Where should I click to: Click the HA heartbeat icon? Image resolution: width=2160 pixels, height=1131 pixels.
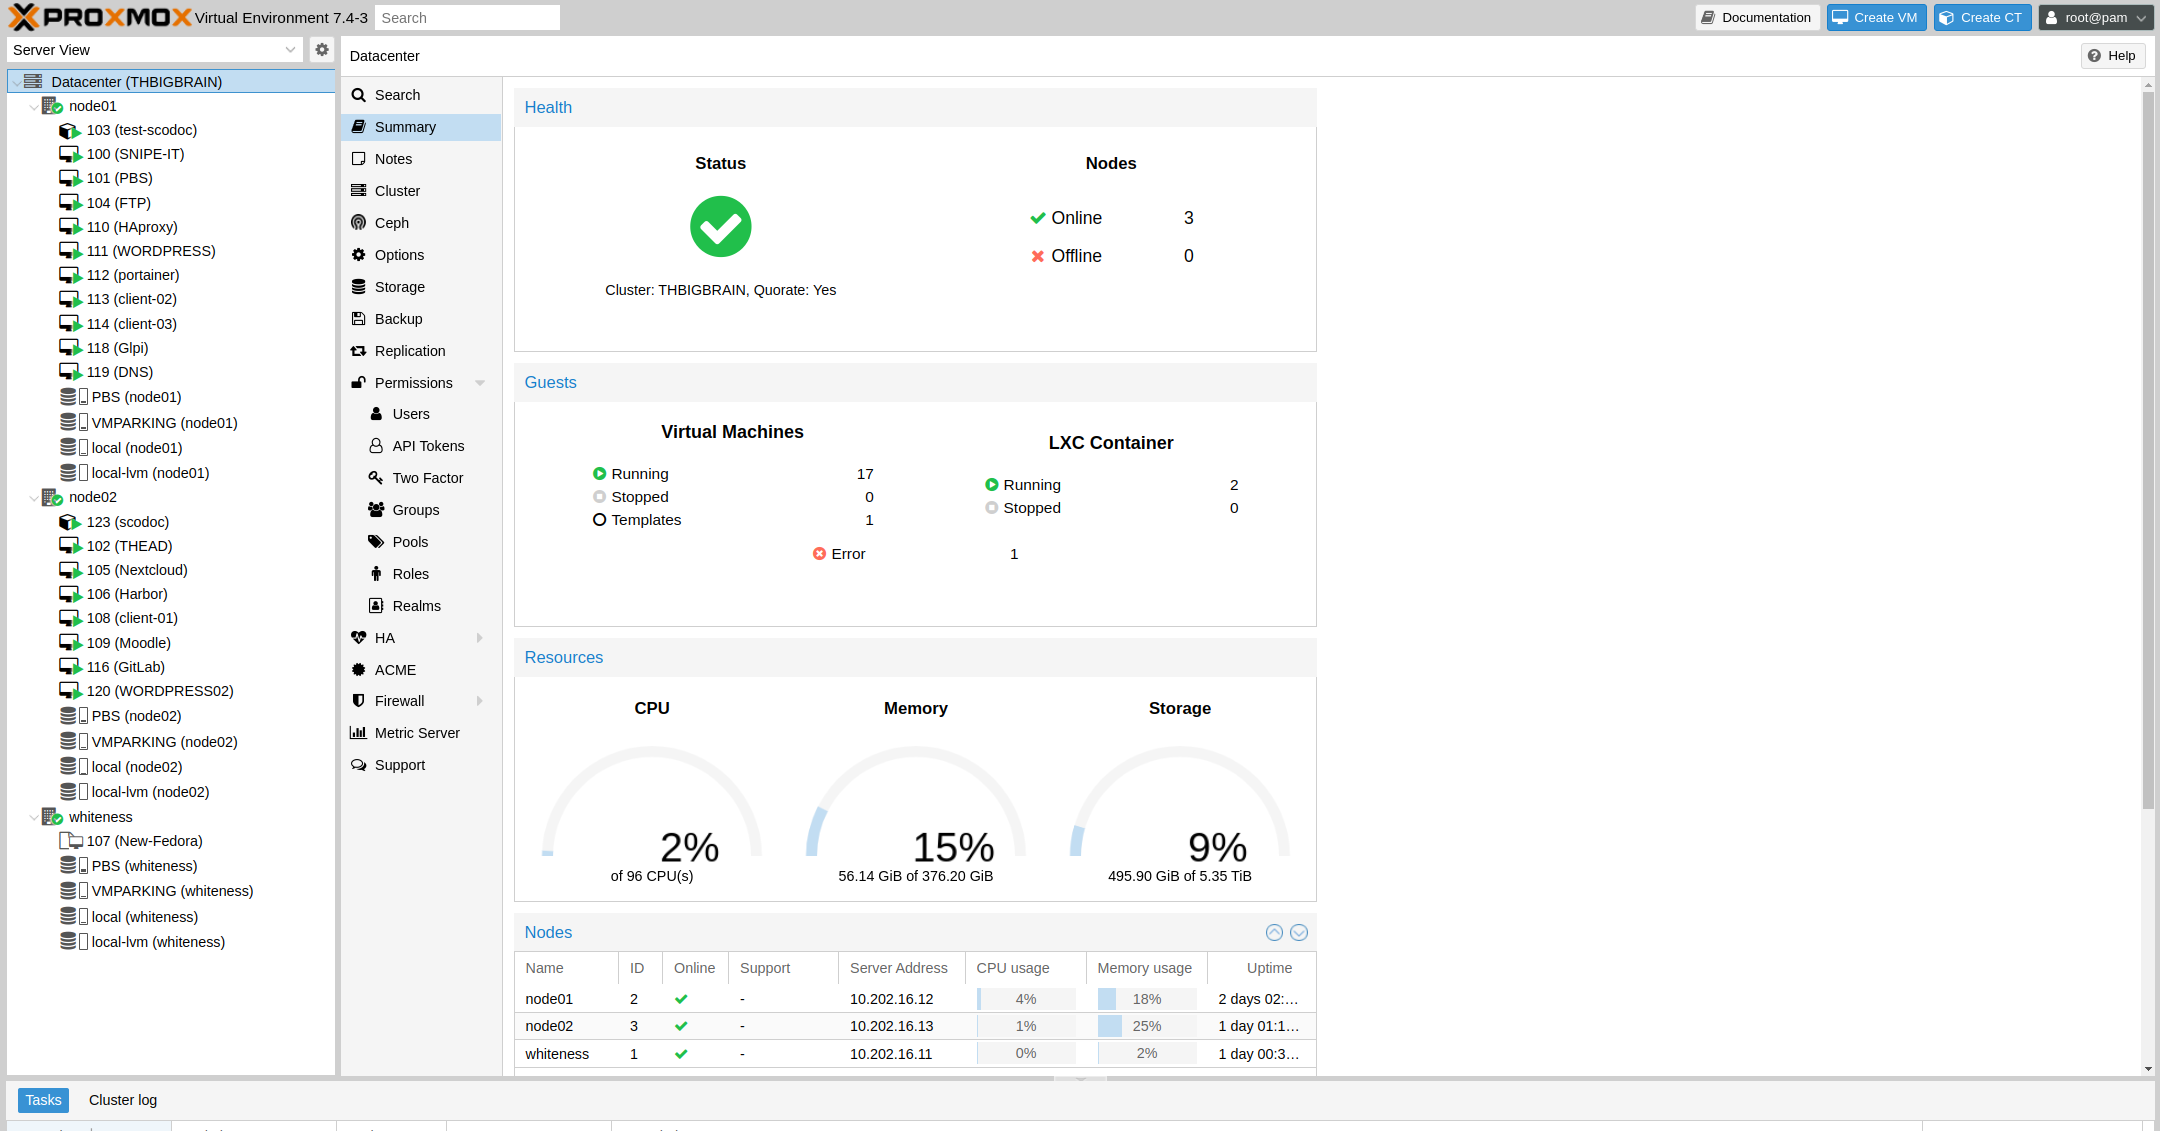coord(358,638)
